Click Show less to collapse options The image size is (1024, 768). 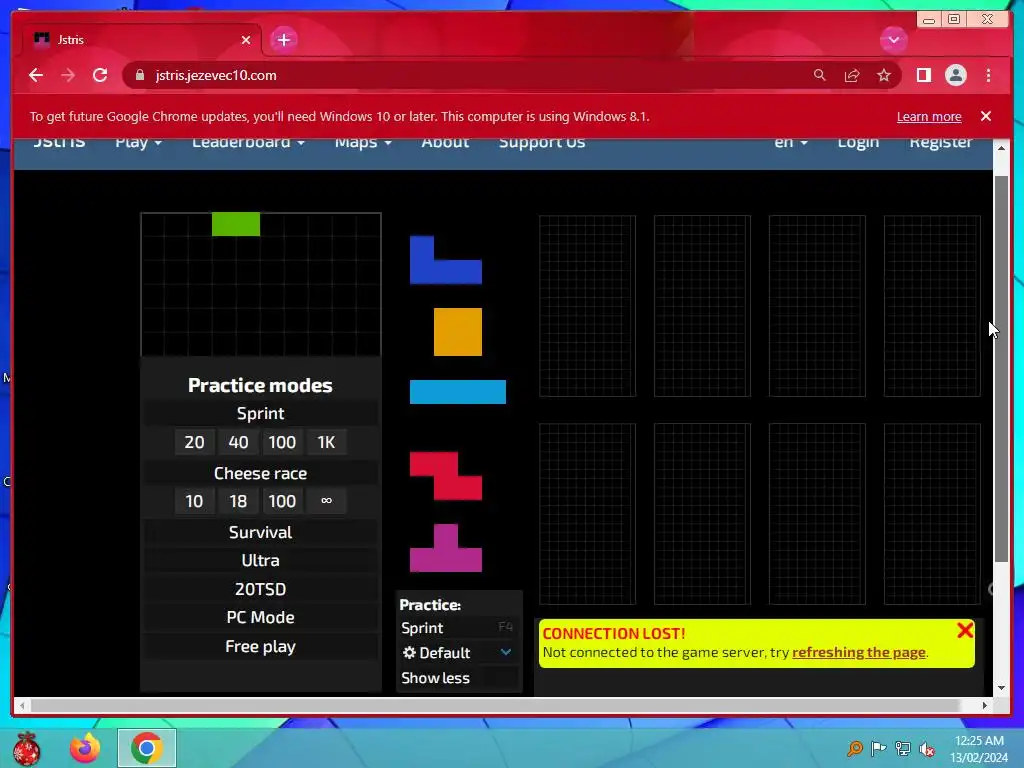pos(436,678)
